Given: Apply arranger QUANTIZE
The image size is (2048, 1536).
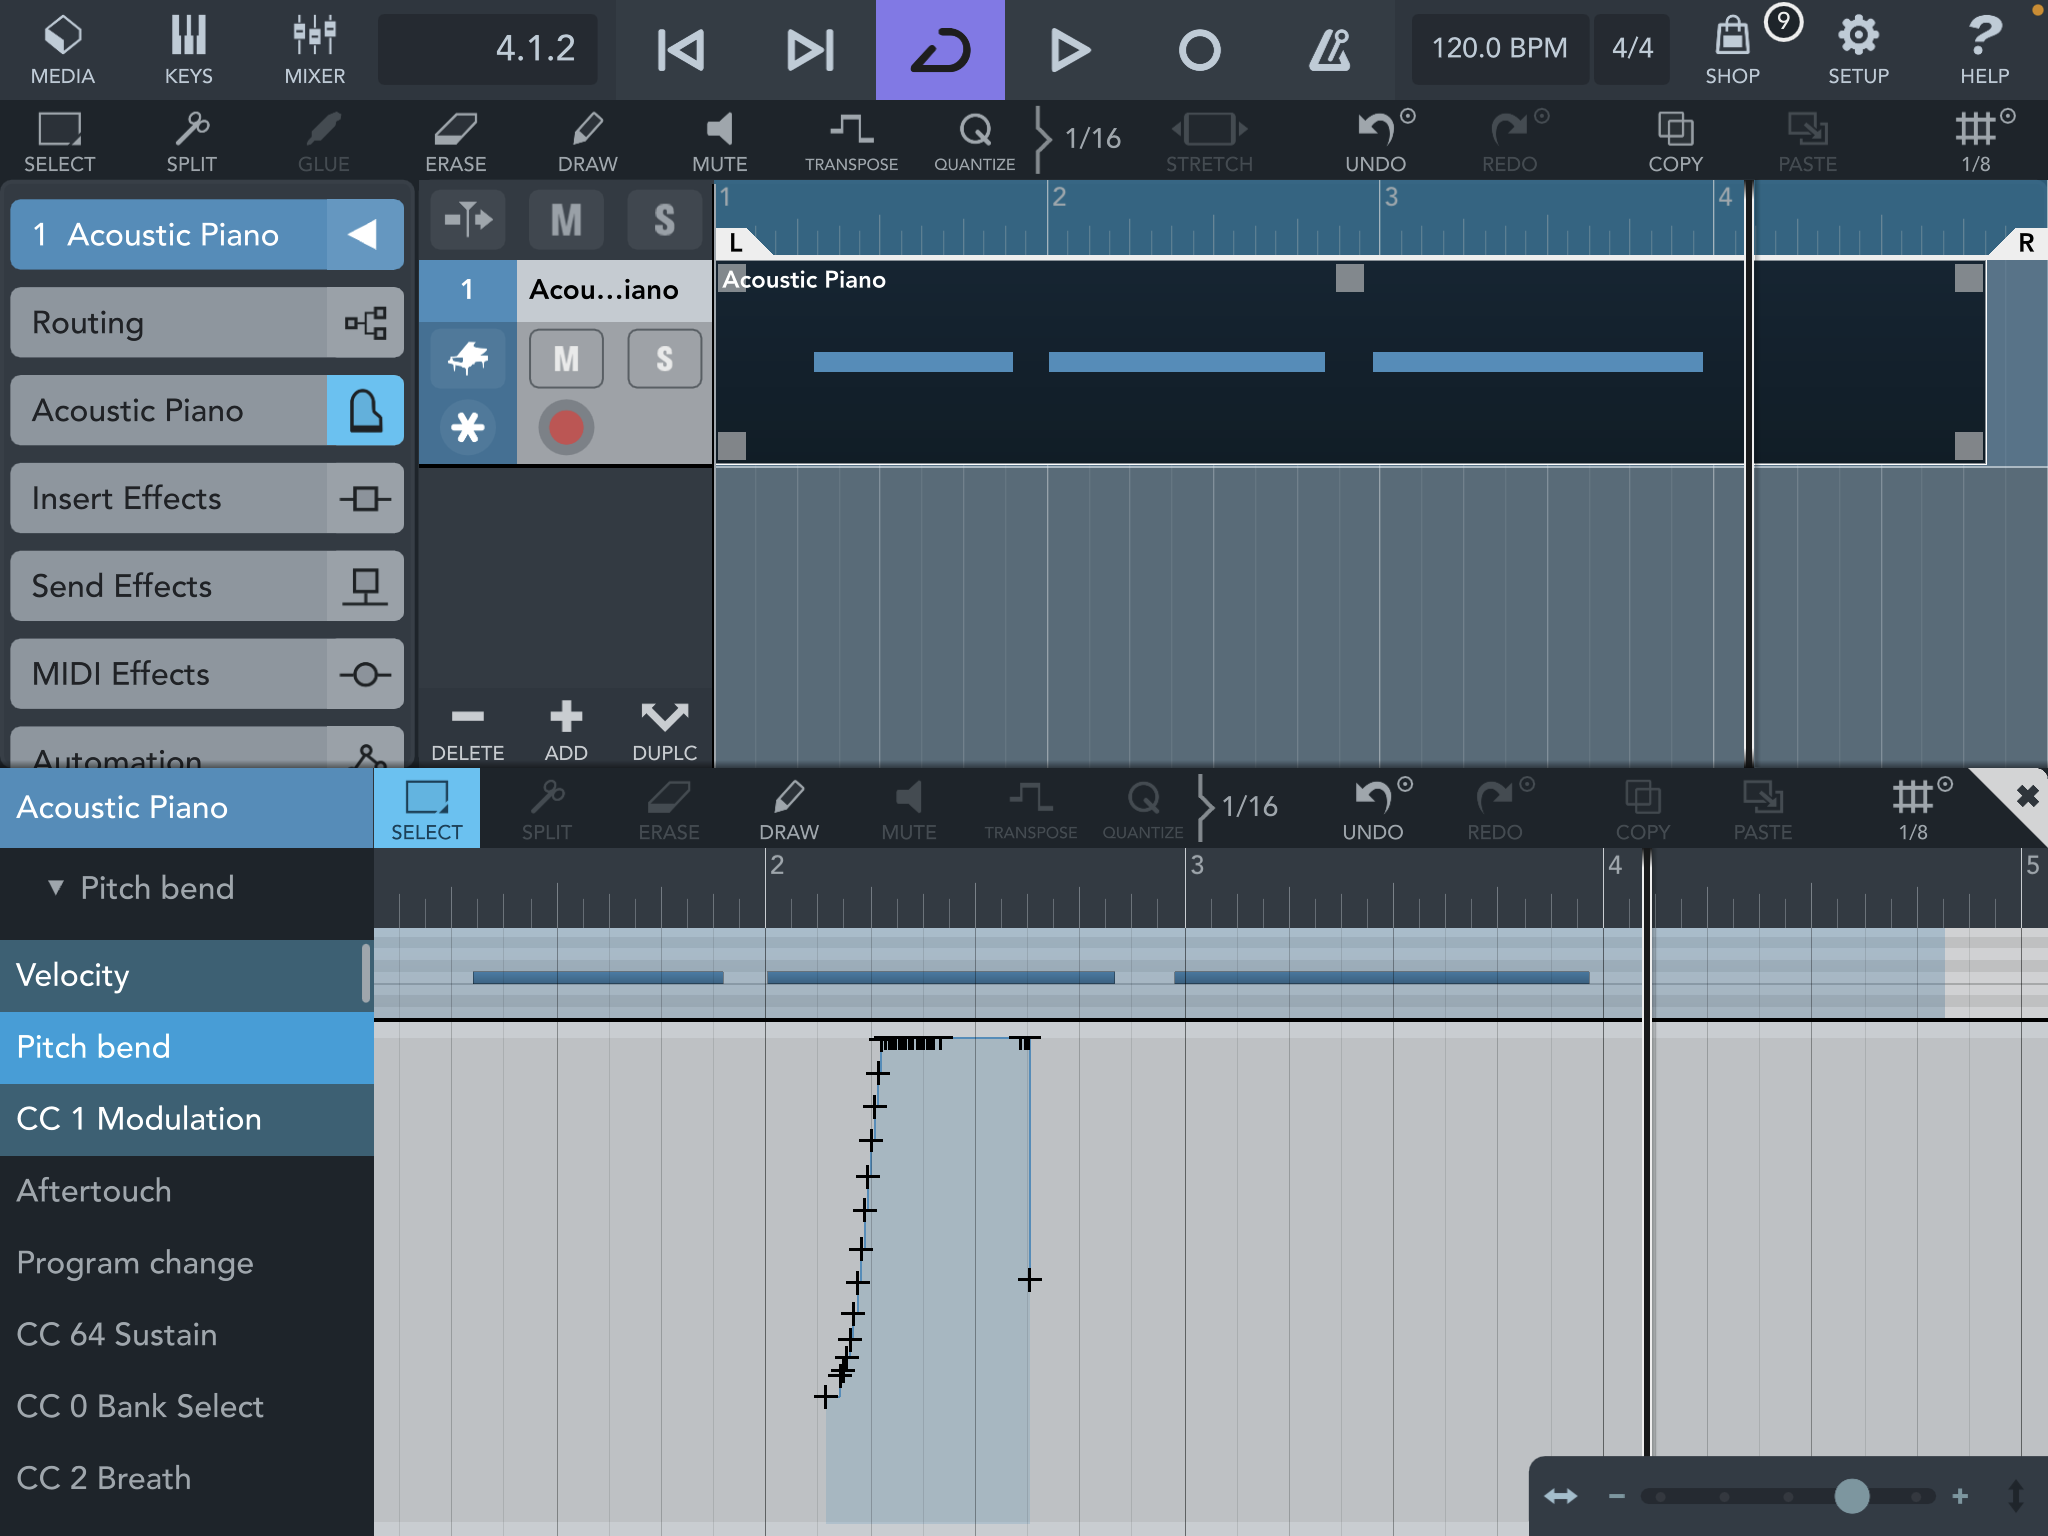Looking at the screenshot, I should point(975,142).
